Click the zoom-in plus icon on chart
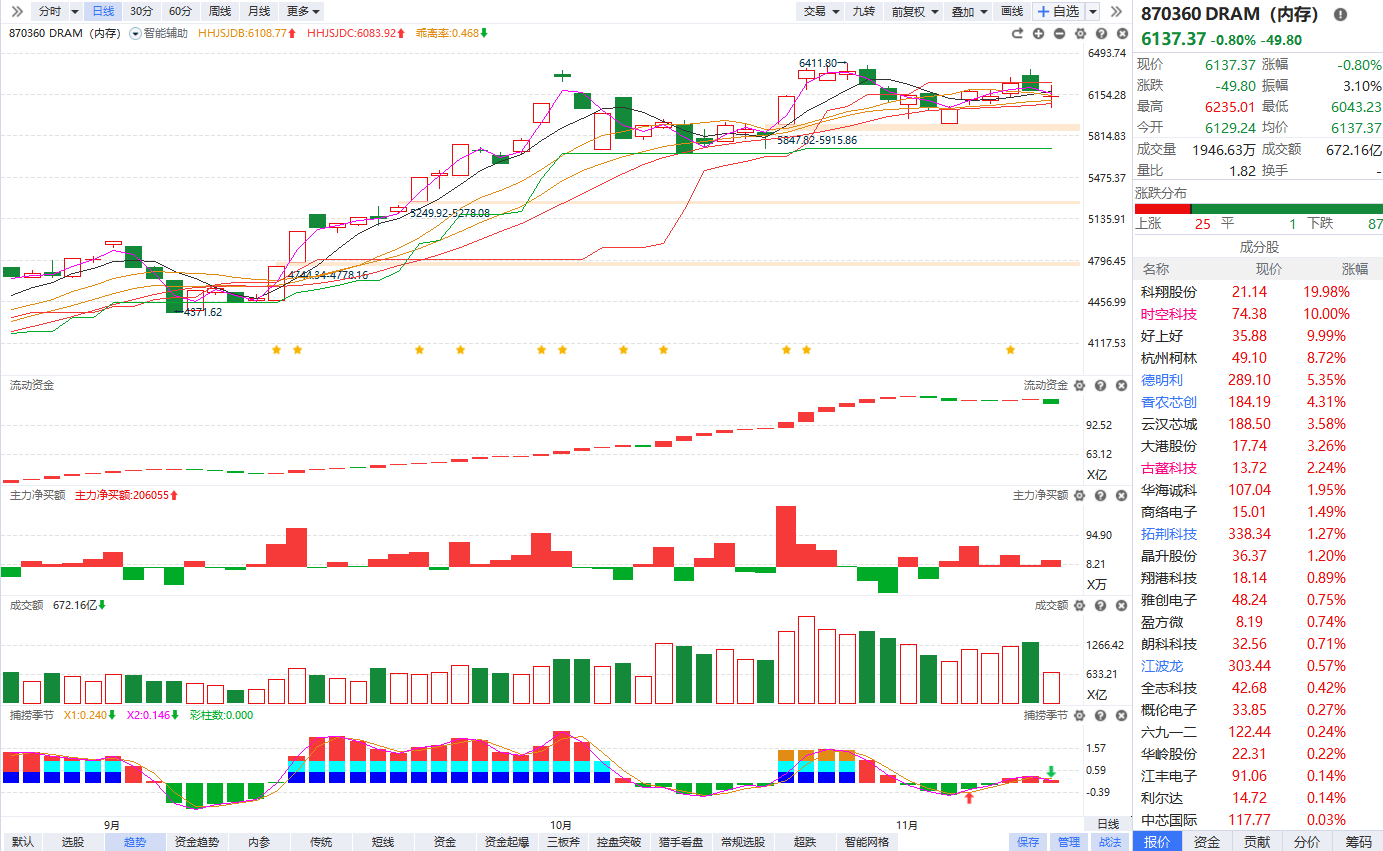 pos(1038,33)
